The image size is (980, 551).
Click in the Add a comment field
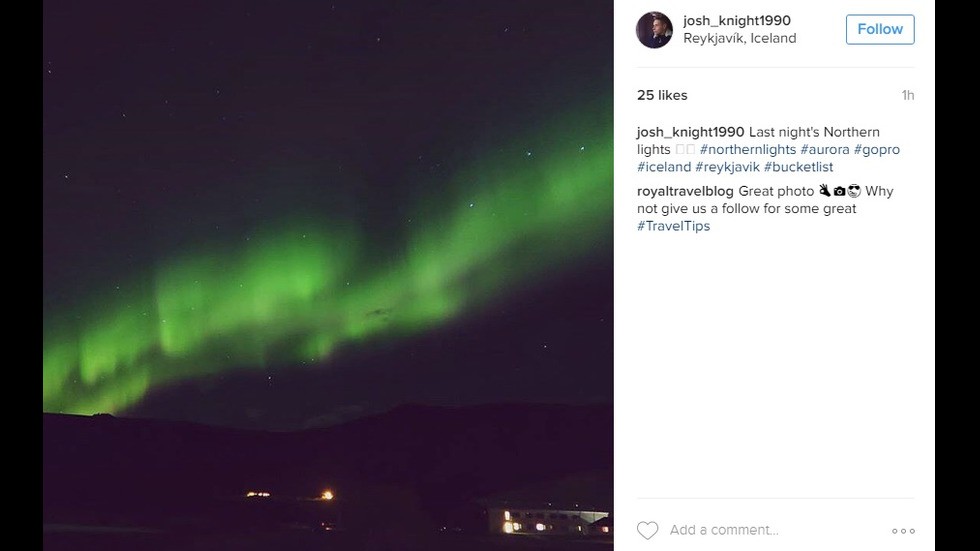[775, 530]
